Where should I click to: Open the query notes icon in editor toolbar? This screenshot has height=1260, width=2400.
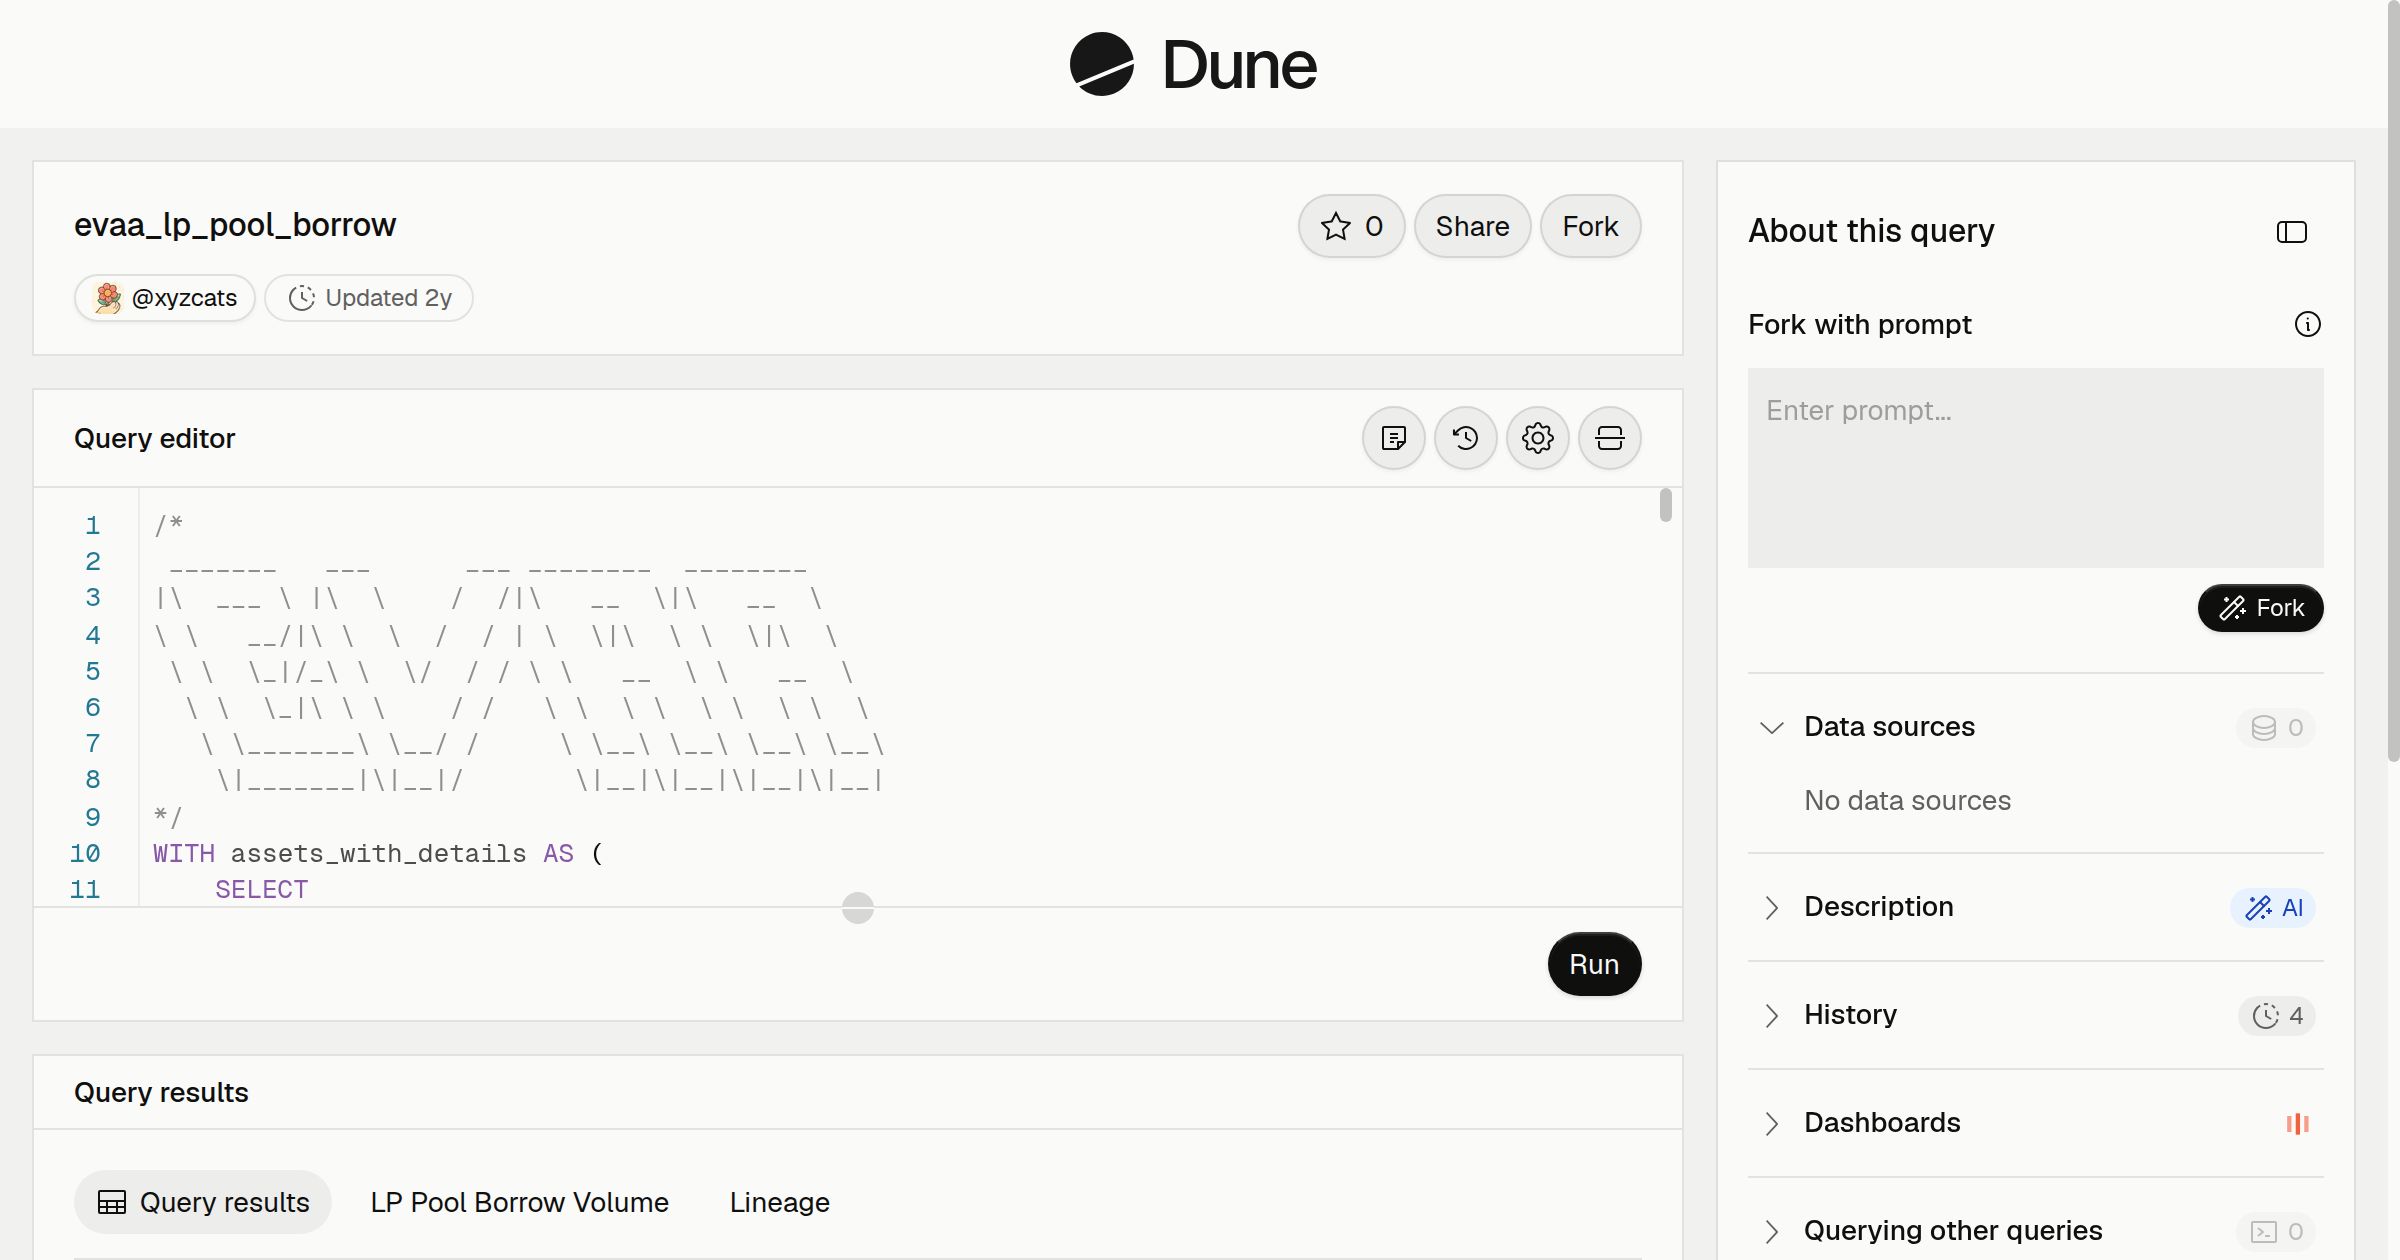(x=1393, y=438)
